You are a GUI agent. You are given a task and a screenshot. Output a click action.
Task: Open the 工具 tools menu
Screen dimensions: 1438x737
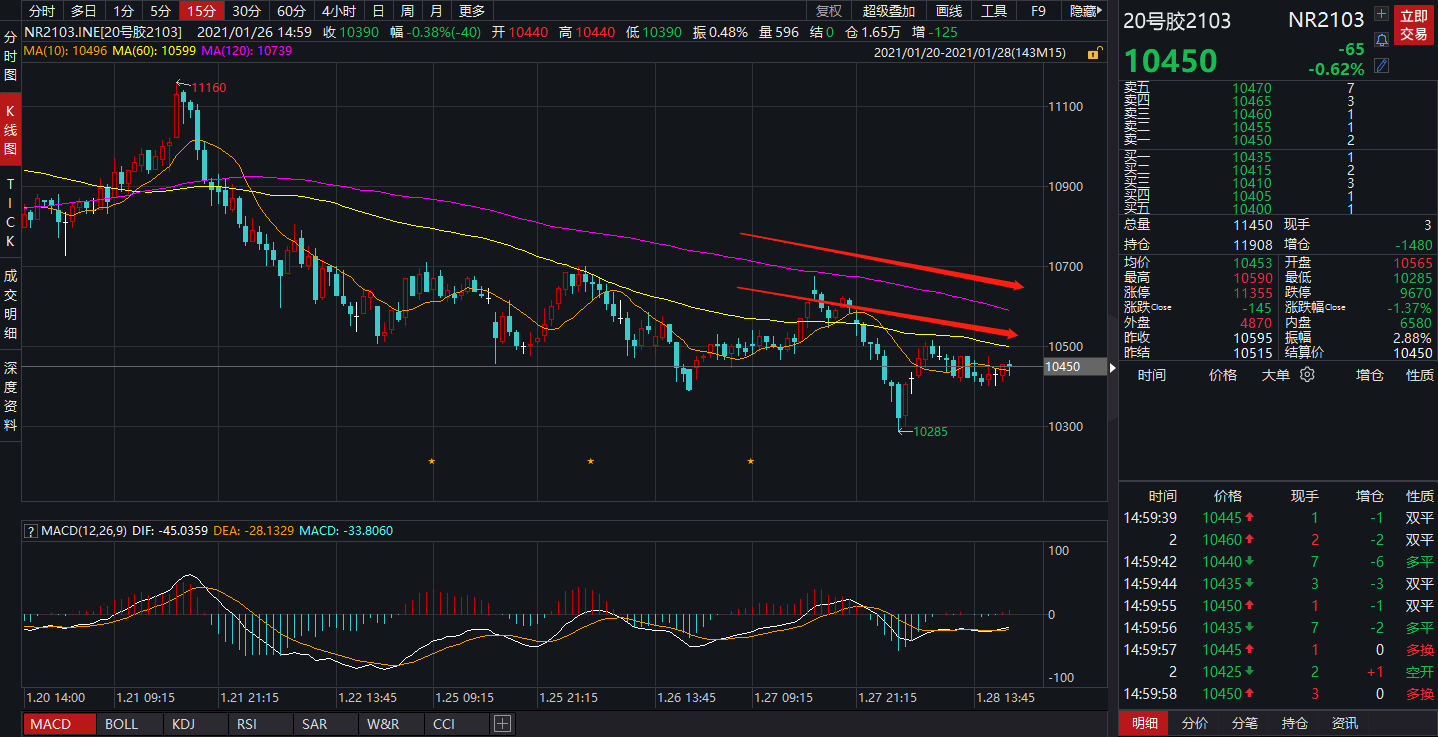point(994,11)
